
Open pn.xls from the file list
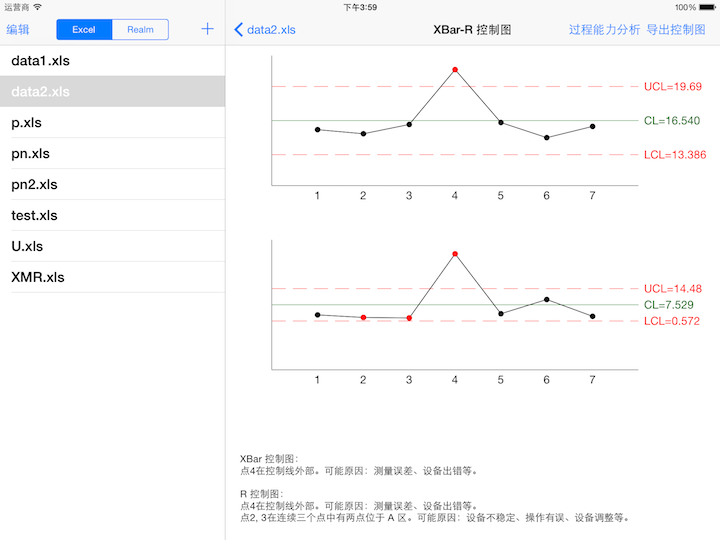point(112,153)
